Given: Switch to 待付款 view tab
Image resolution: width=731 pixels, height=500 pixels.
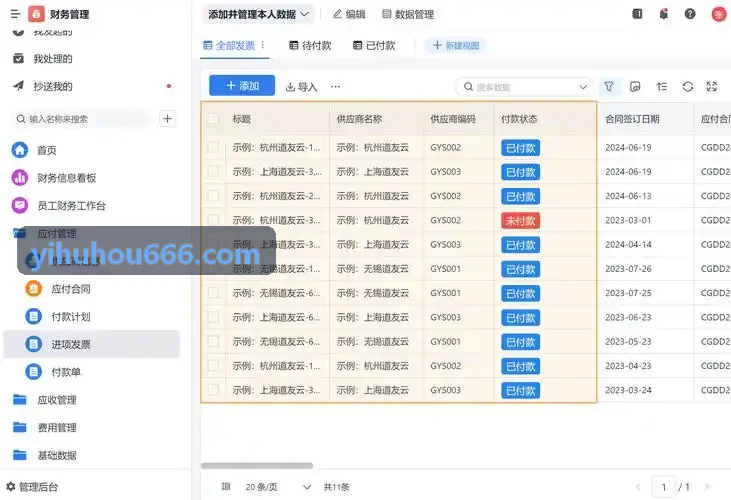Looking at the screenshot, I should [310, 46].
